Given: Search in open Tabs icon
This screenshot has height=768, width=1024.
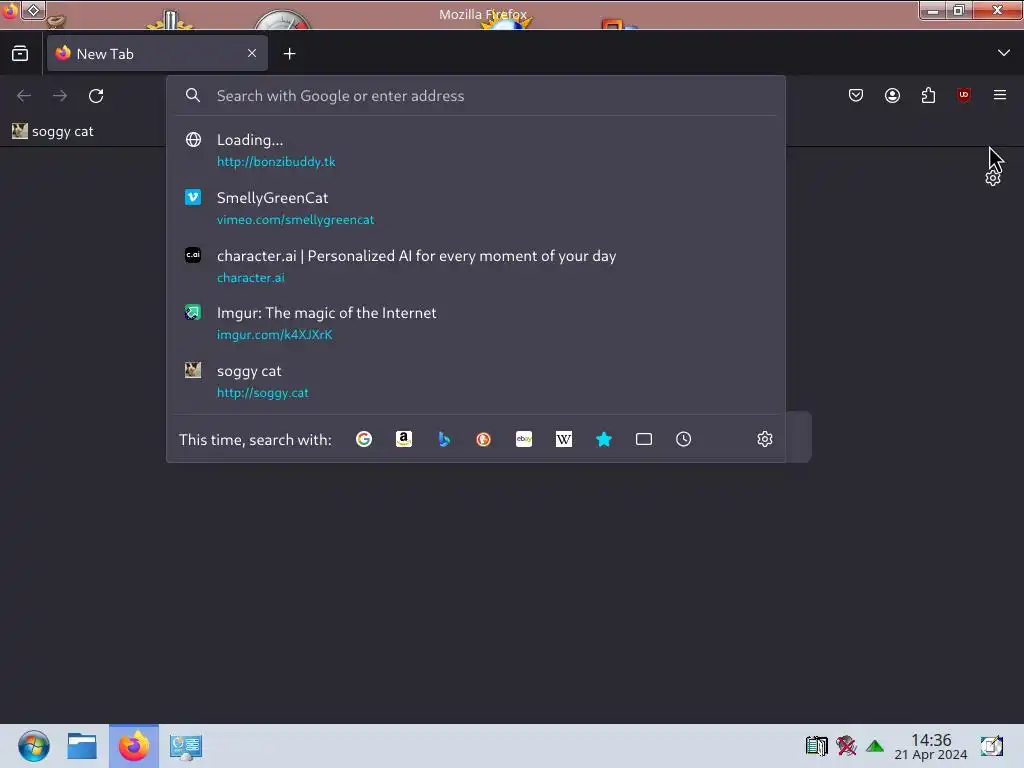Looking at the screenshot, I should pyautogui.click(x=644, y=440).
